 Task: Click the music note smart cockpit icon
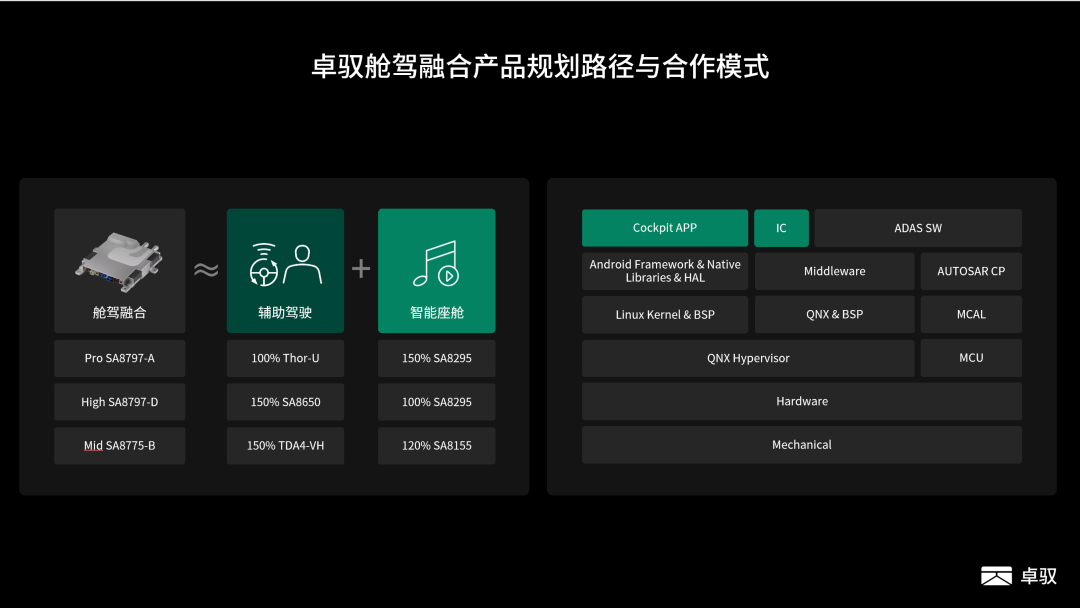436,264
